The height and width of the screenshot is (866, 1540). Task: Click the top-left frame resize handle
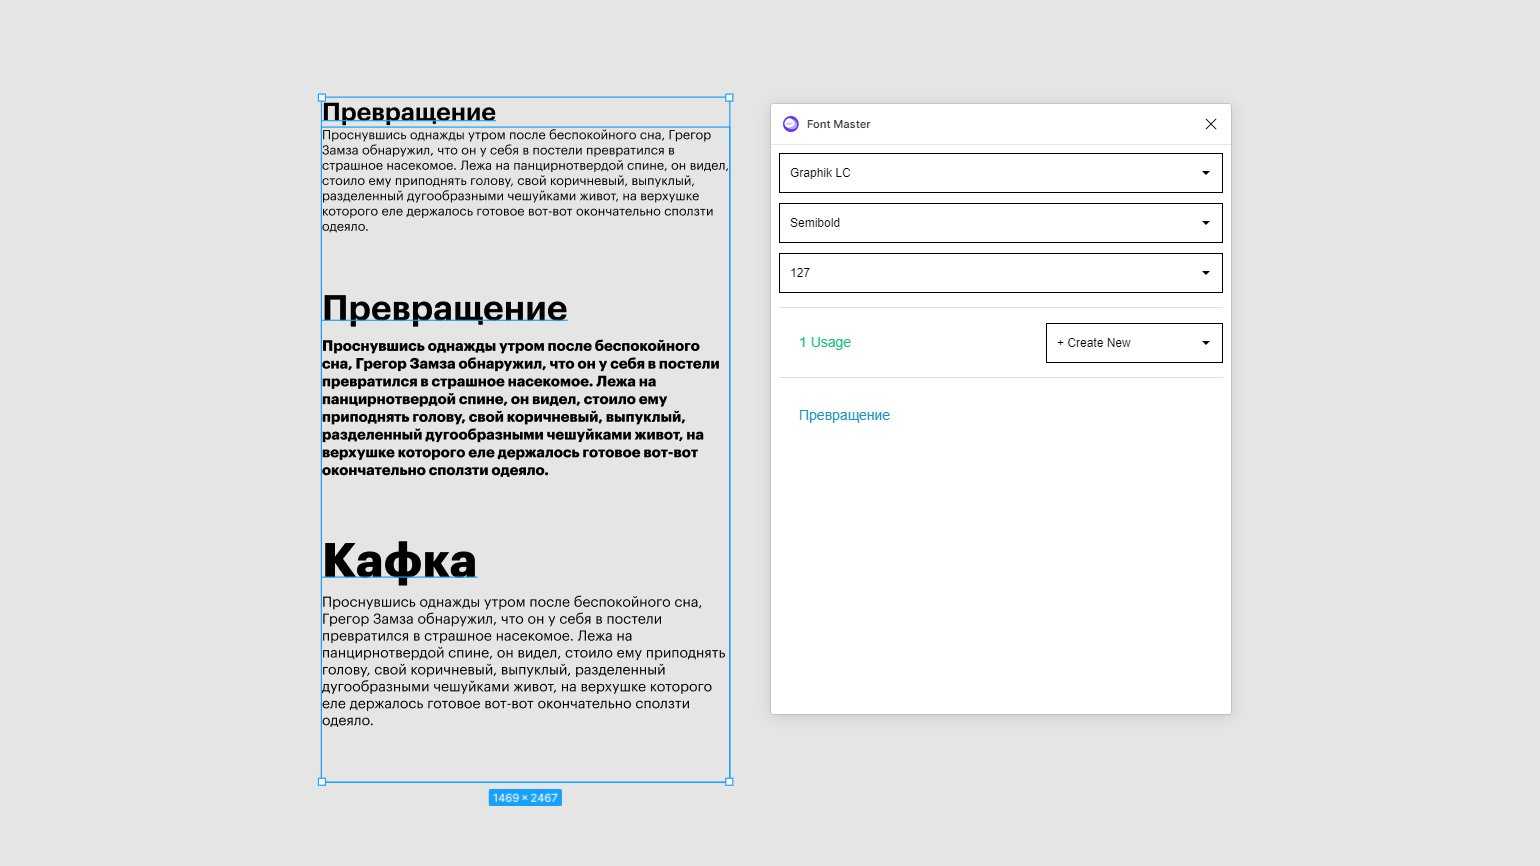click(x=322, y=98)
